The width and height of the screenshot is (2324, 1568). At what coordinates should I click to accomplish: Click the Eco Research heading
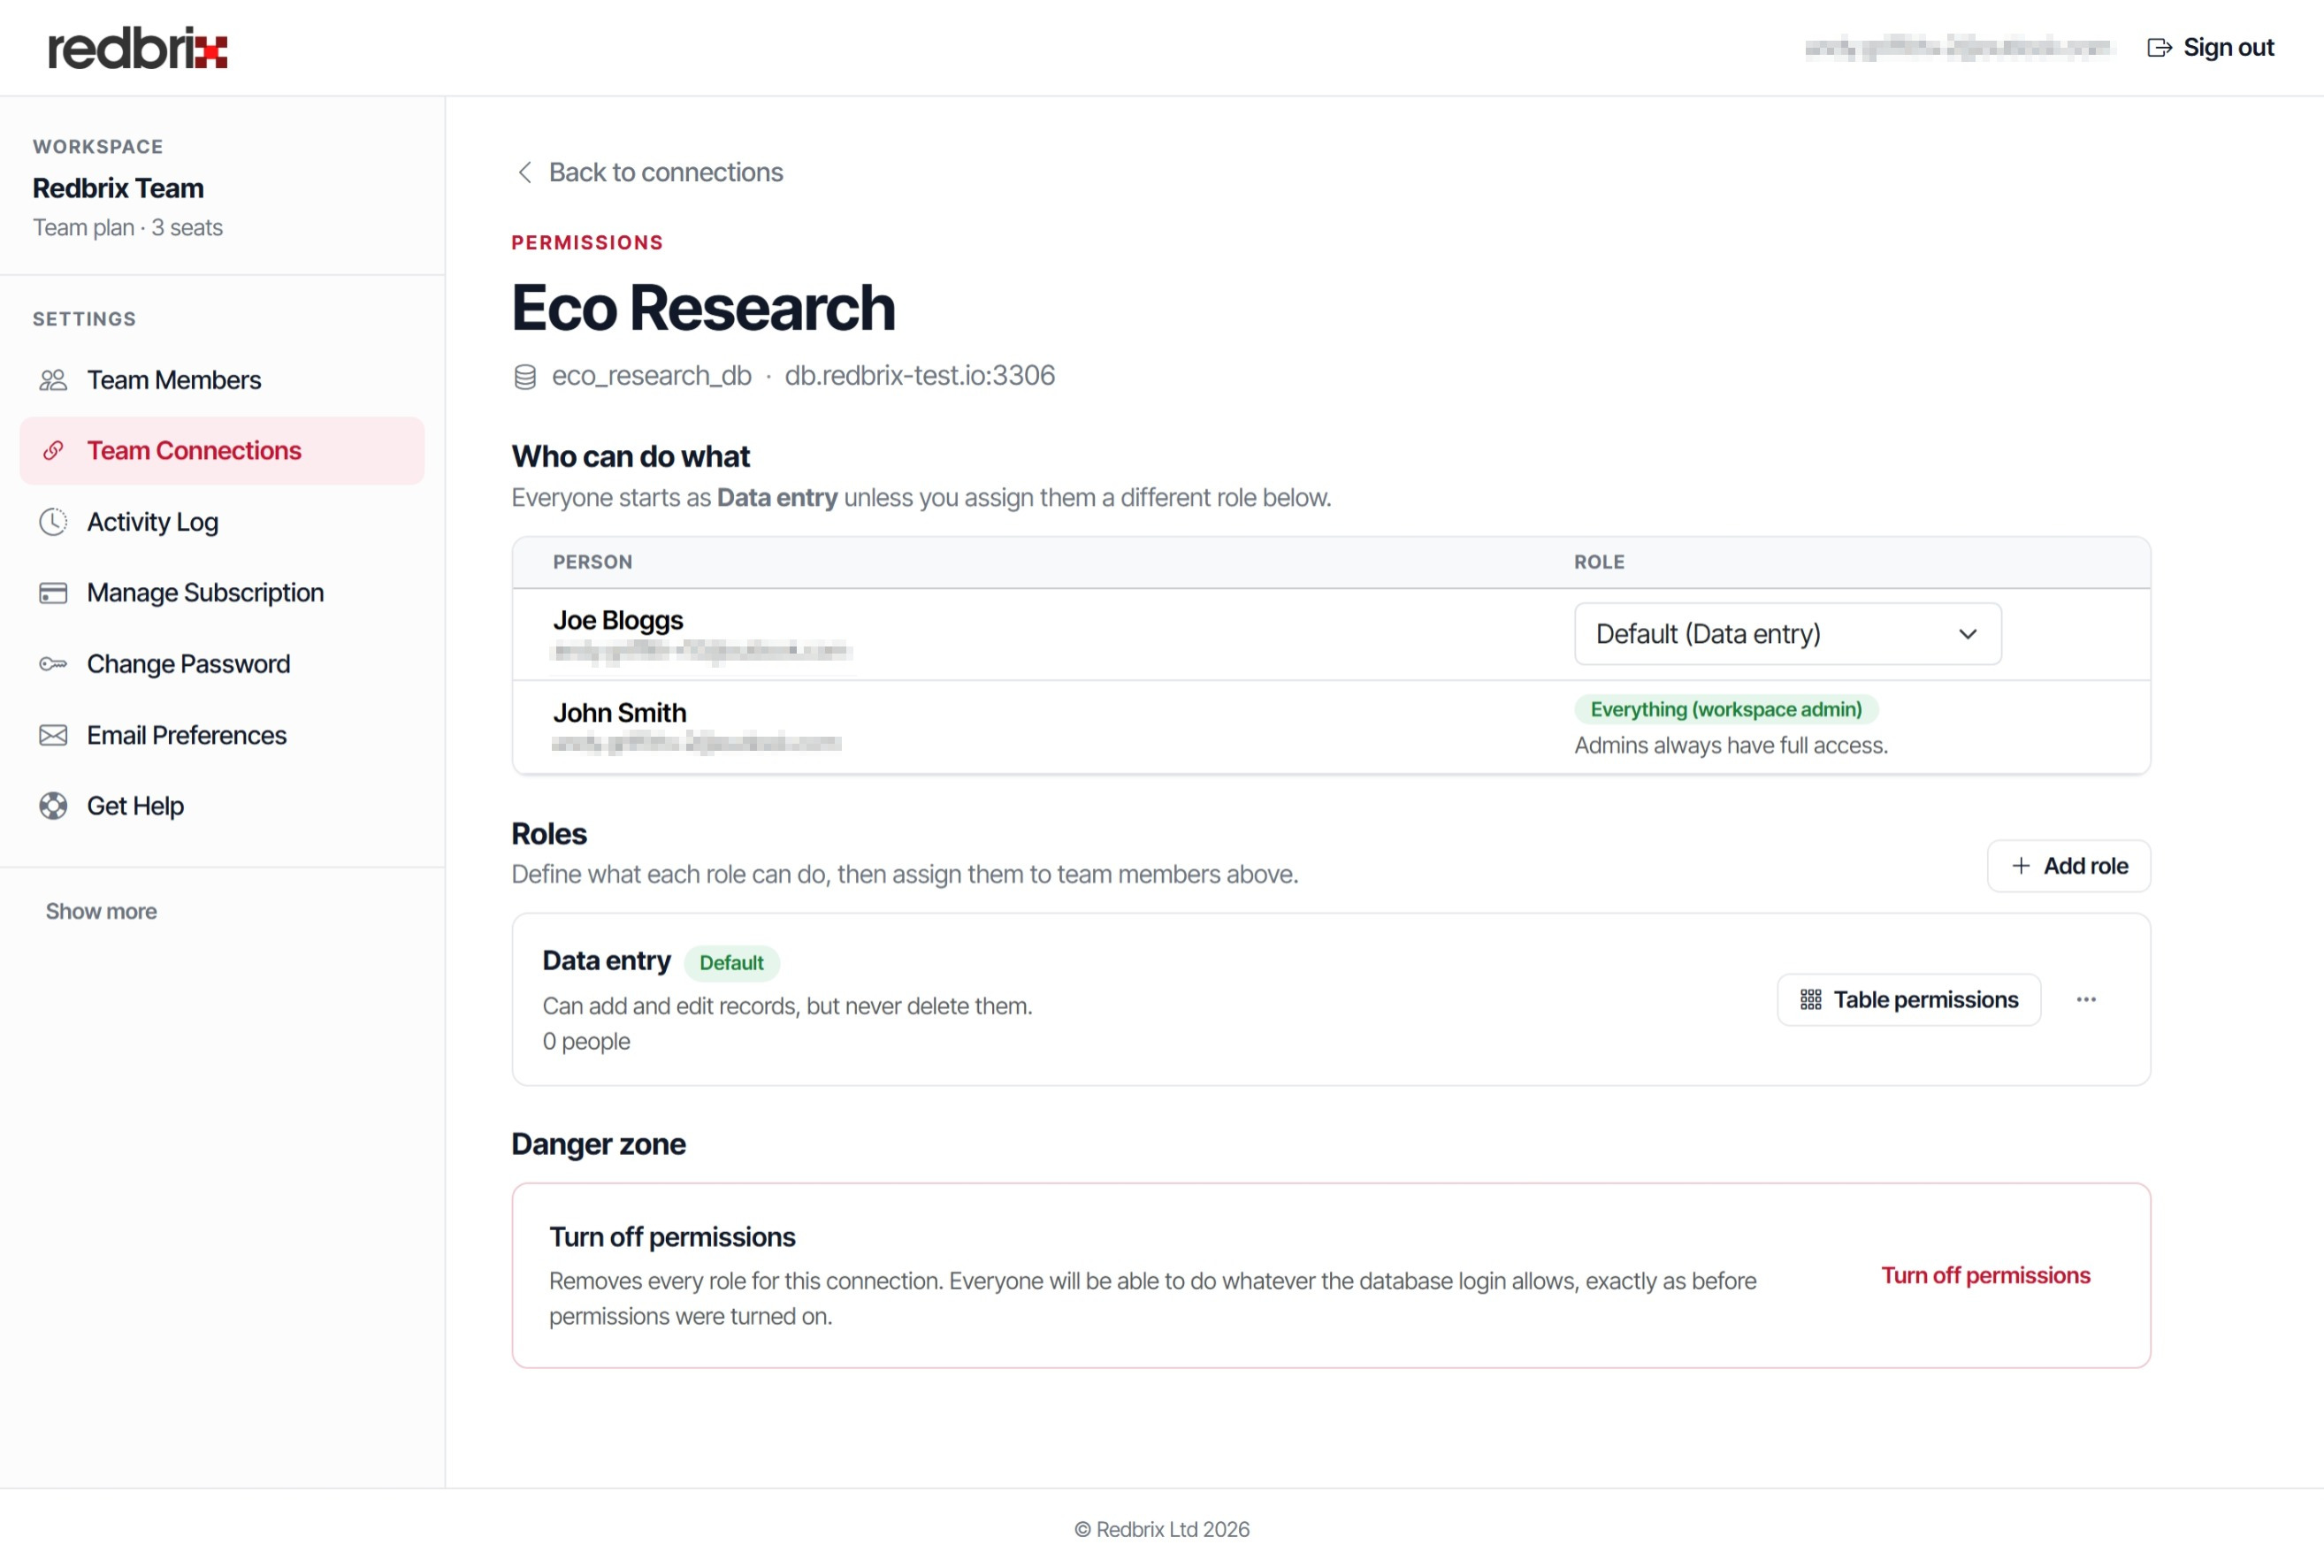[703, 307]
